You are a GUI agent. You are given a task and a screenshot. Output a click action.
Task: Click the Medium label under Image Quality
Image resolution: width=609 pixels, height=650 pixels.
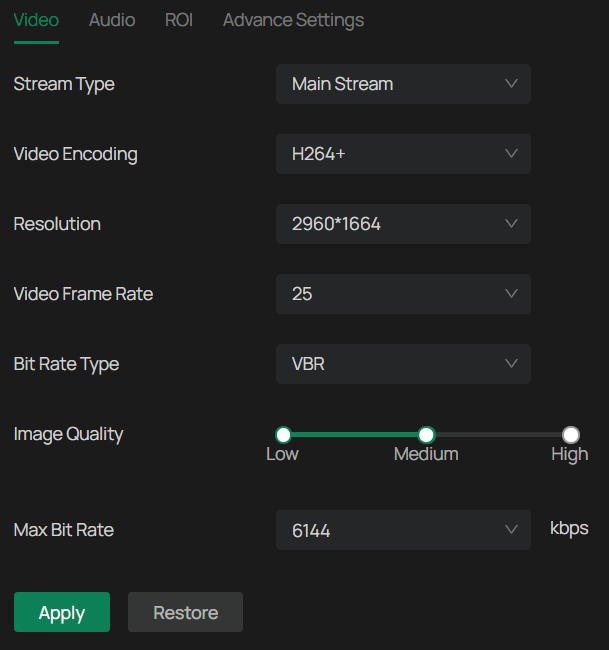[x=426, y=454]
